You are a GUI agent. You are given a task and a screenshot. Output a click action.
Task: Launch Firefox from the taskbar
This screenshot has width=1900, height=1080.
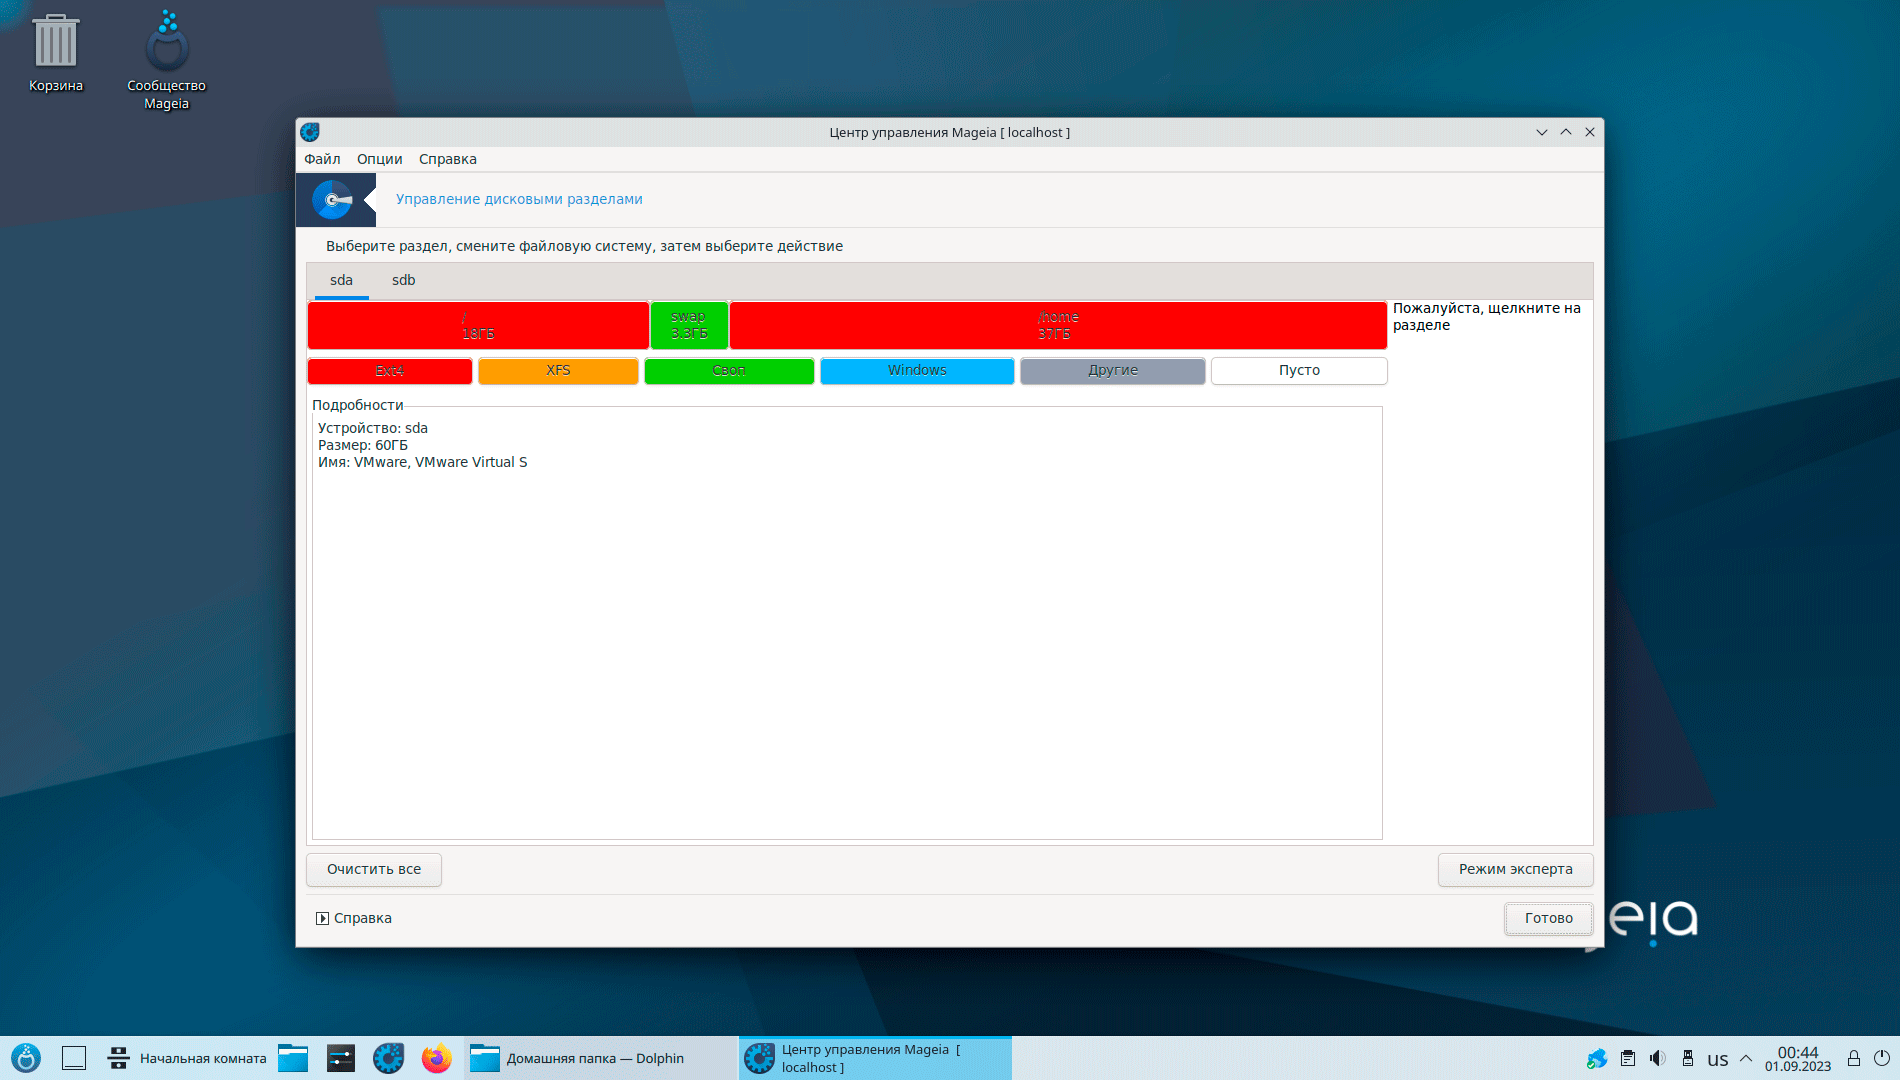[x=436, y=1058]
